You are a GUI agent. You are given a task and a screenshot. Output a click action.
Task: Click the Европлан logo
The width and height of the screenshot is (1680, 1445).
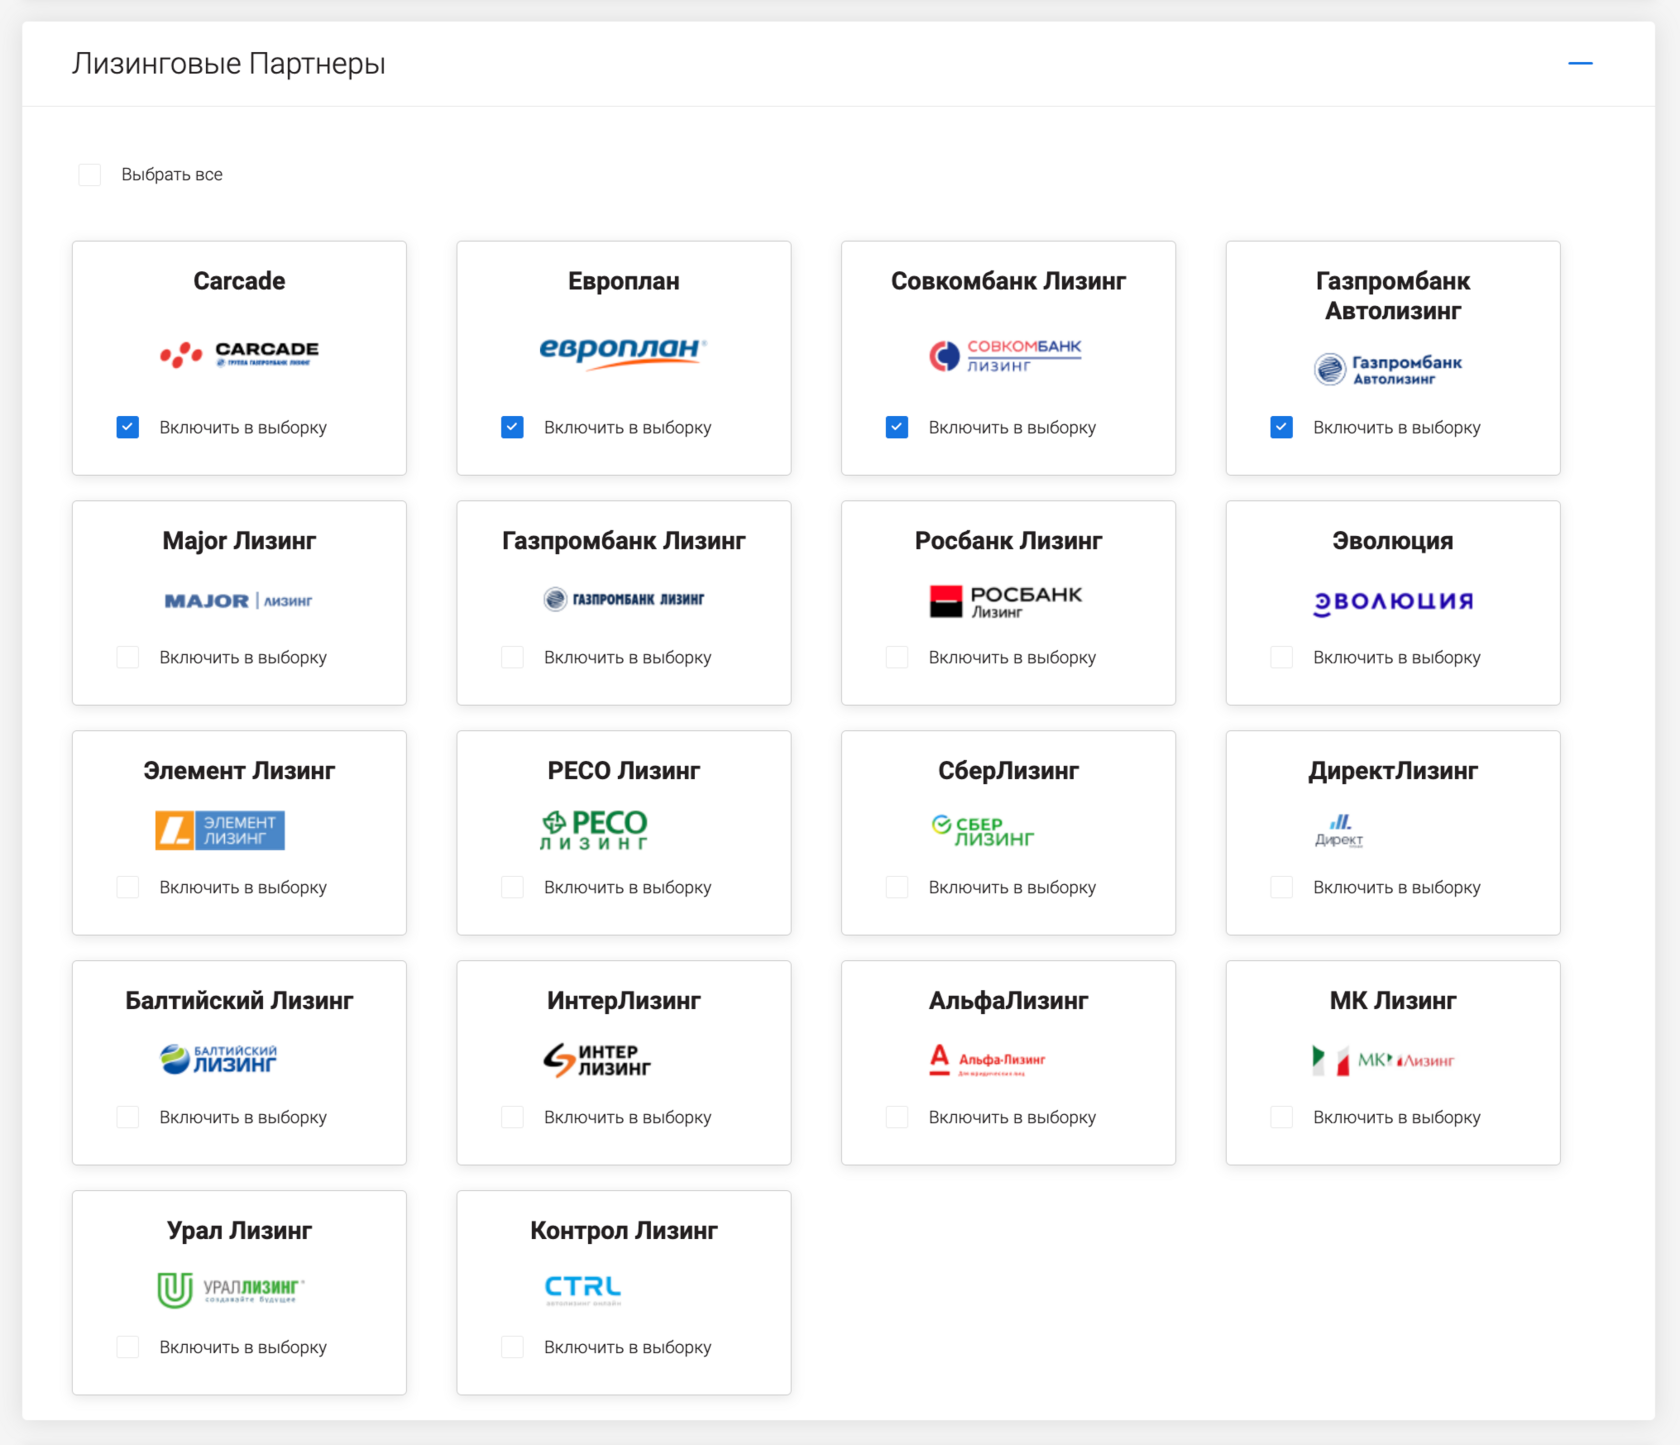click(x=623, y=352)
